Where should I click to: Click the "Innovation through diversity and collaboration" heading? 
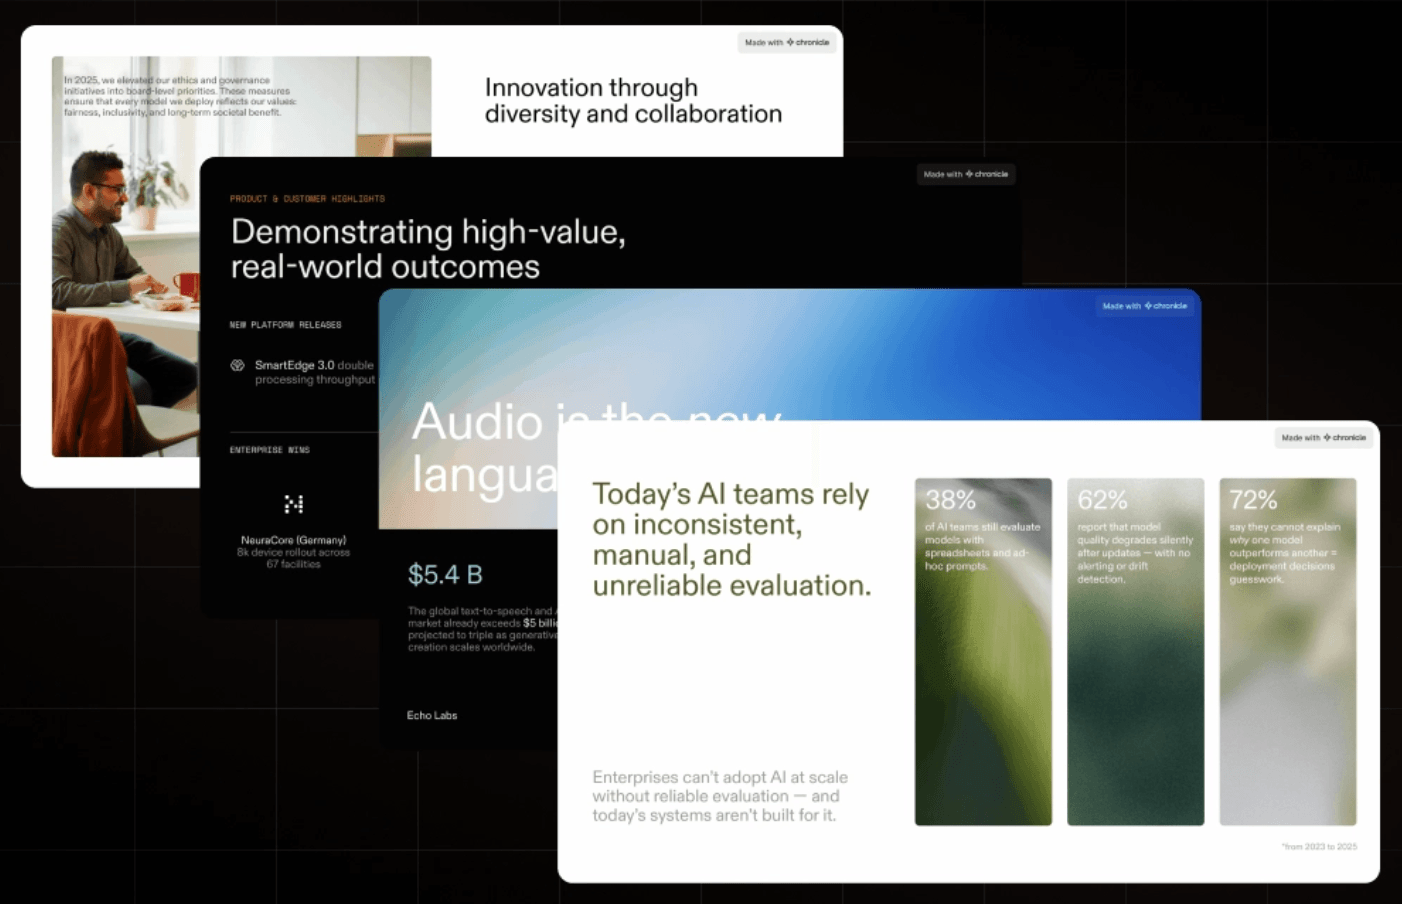[633, 101]
